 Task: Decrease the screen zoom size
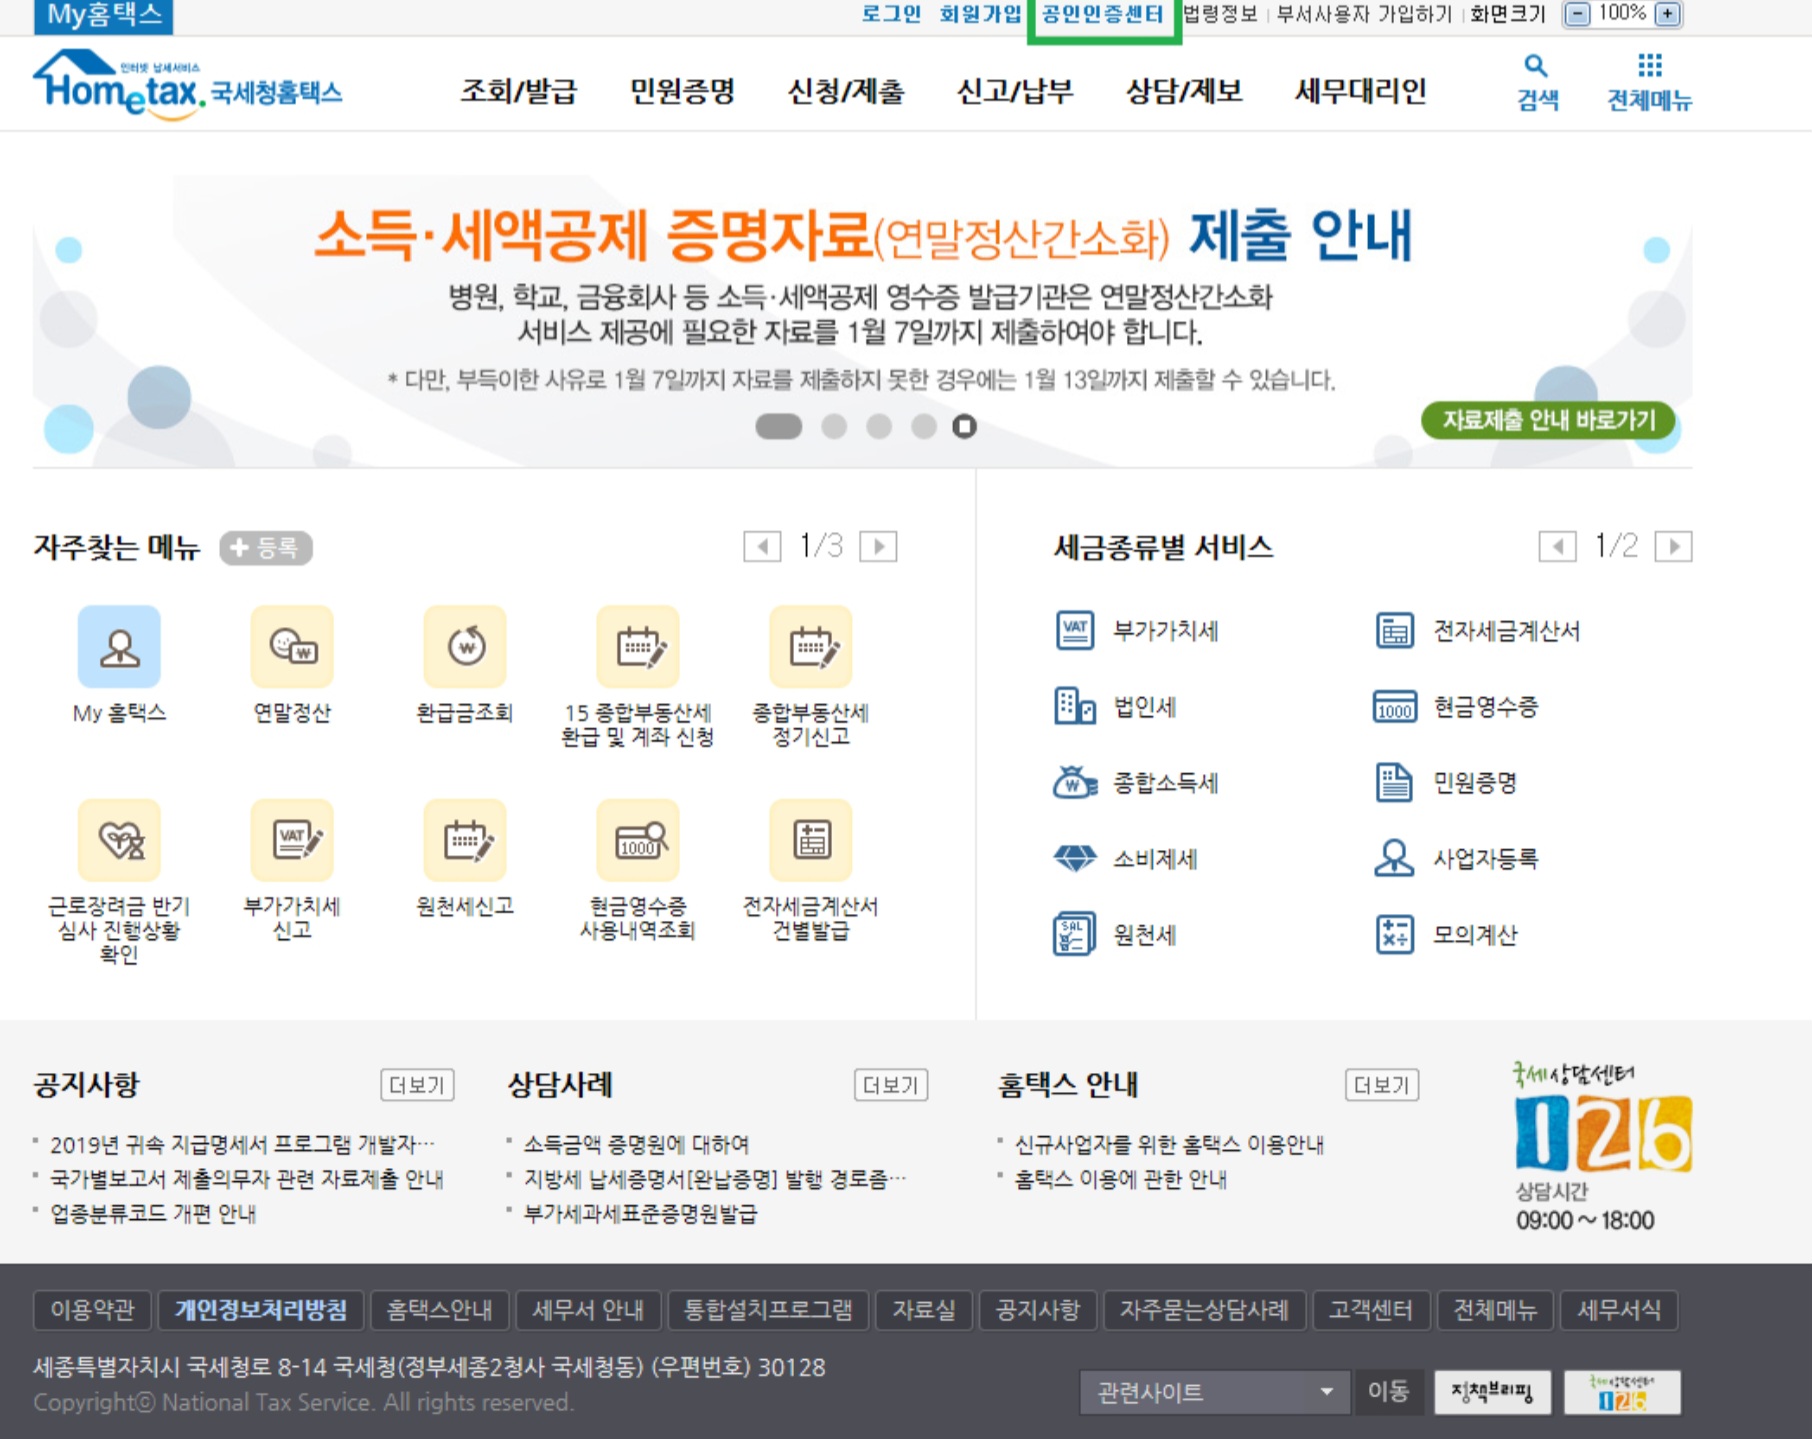click(1577, 14)
